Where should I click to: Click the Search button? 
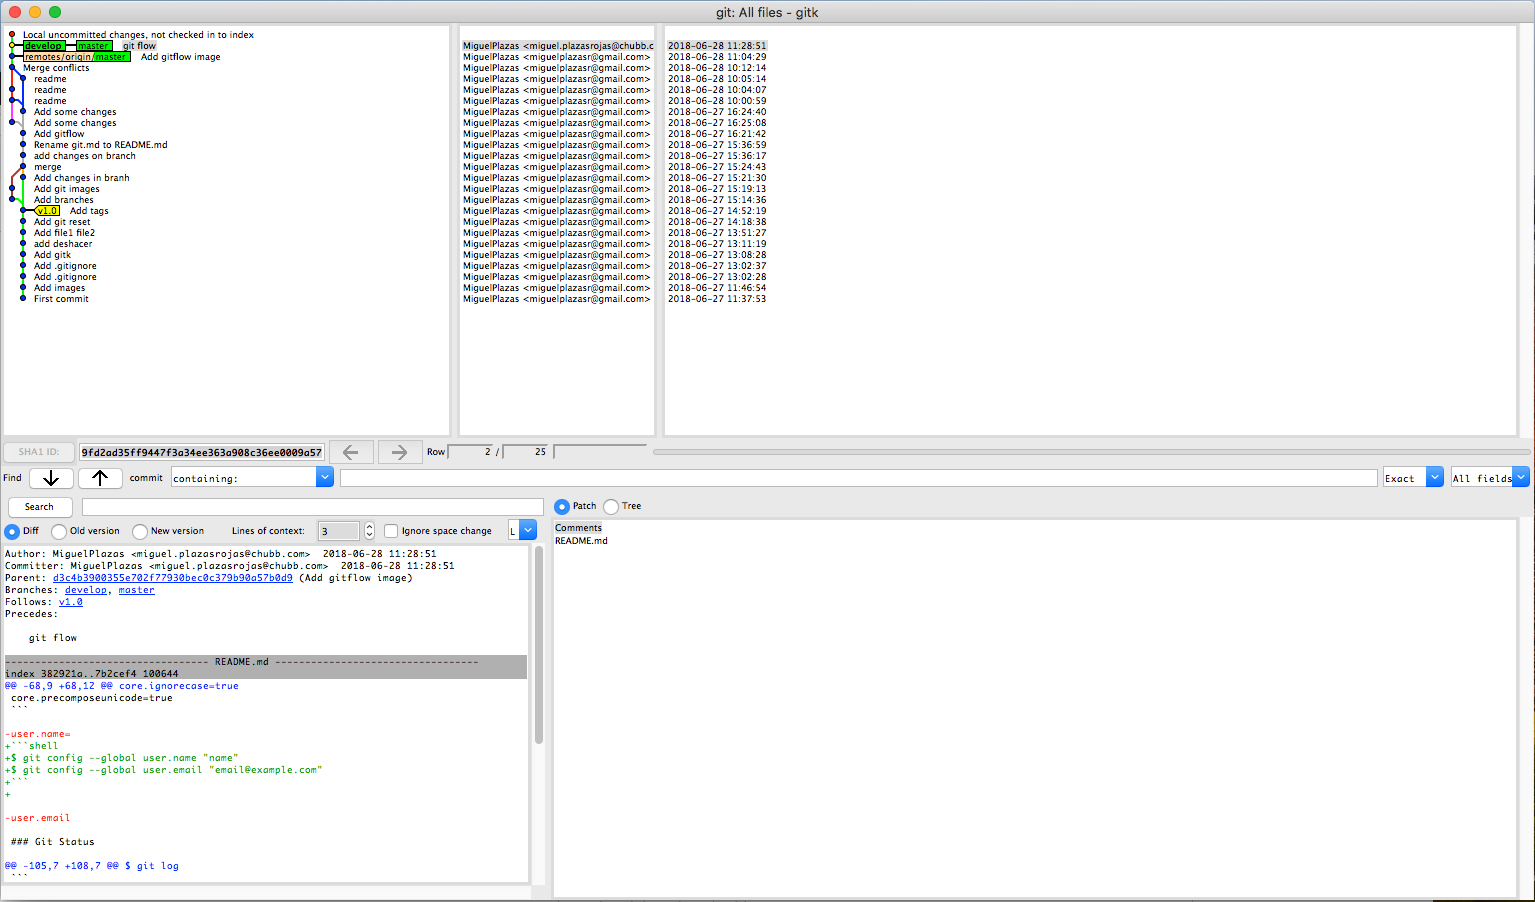[39, 507]
